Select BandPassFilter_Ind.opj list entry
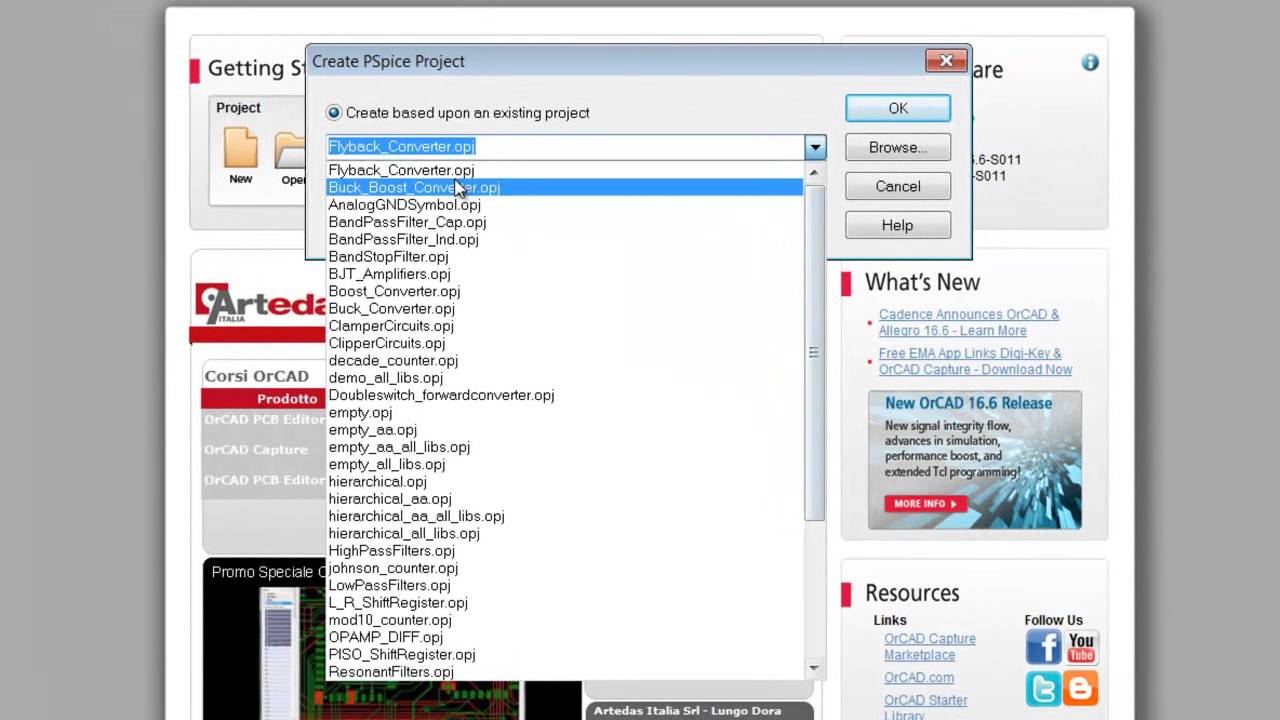 [565, 239]
